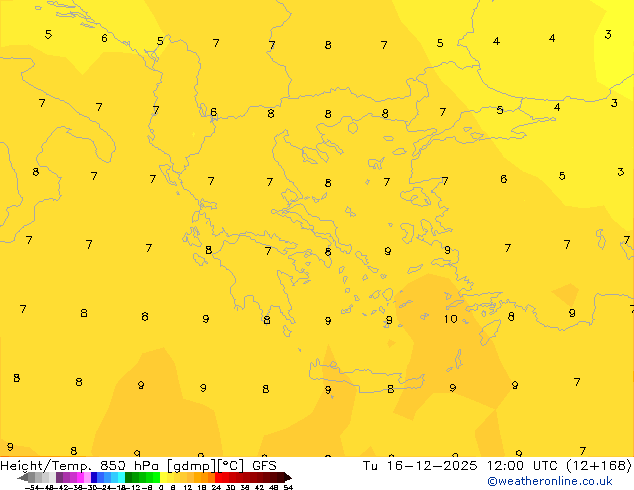Screen dimensions: 634x490
Task: Select the gray swatch in the legend
Action: click(x=32, y=477)
